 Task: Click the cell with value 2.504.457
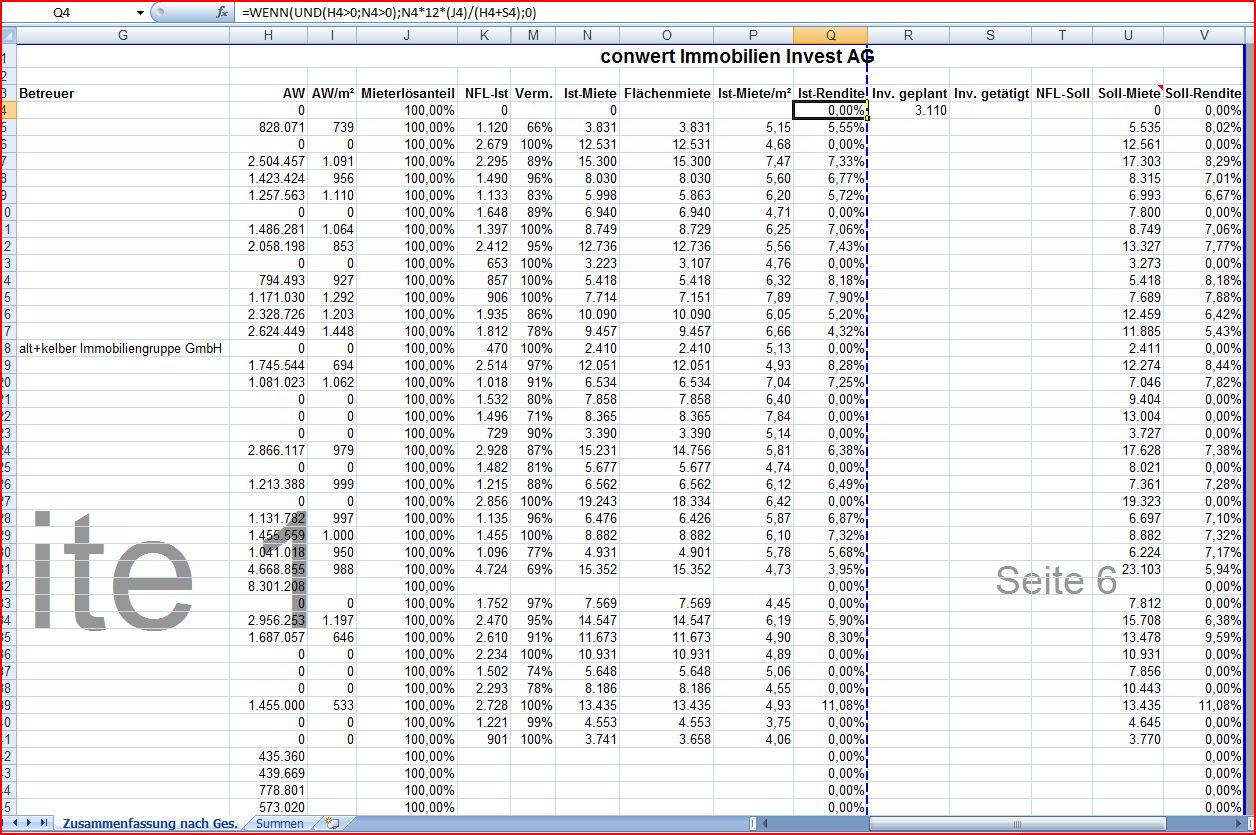click(268, 161)
